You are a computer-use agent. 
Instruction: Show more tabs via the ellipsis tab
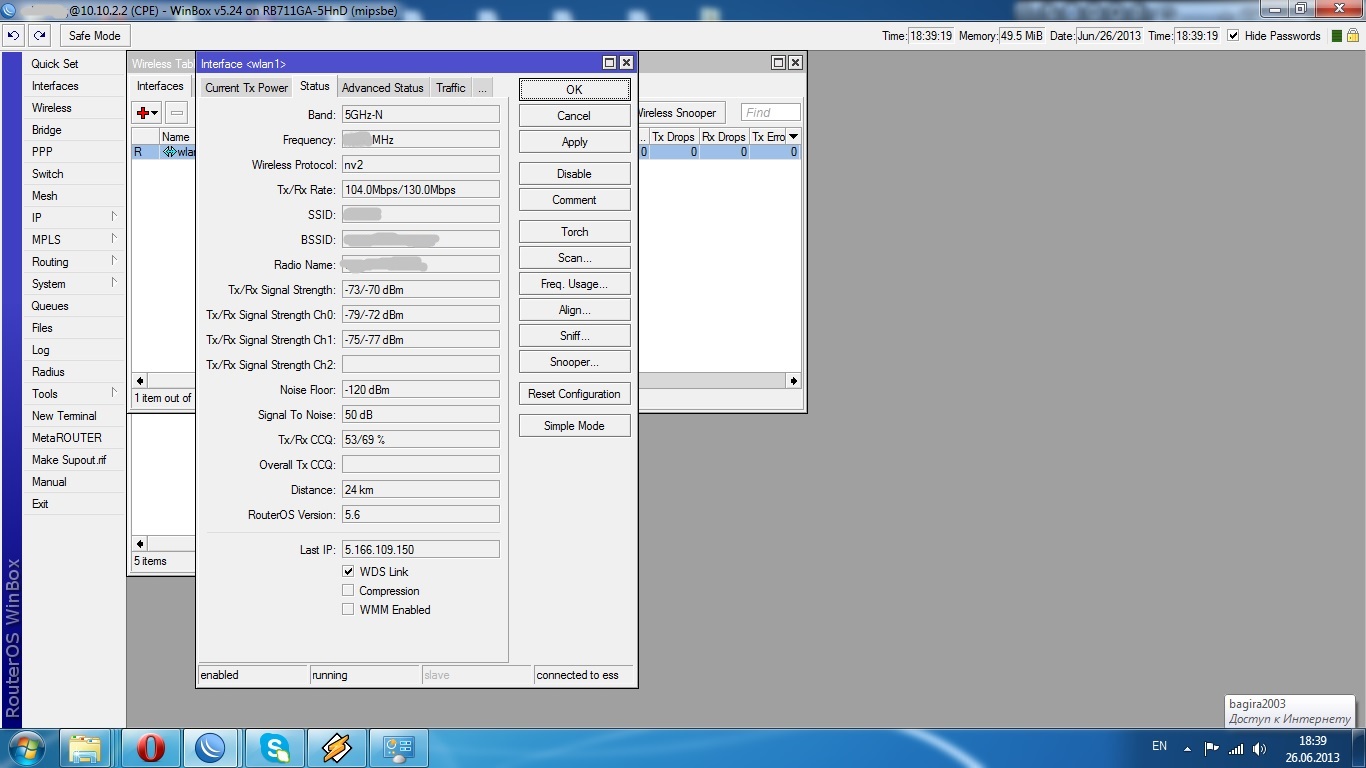[x=481, y=88]
